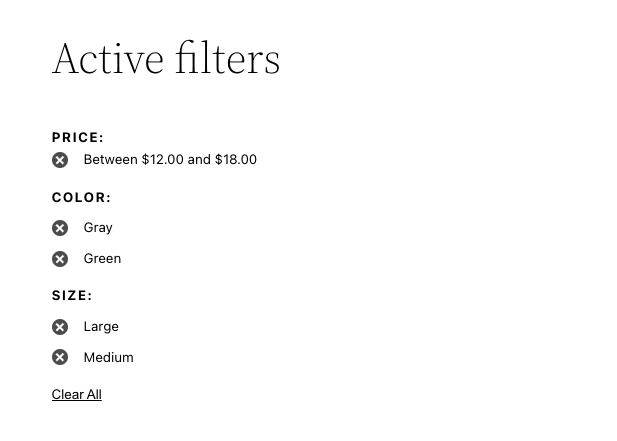Click the word Active in heading
The height and width of the screenshot is (441, 617).
[108, 58]
